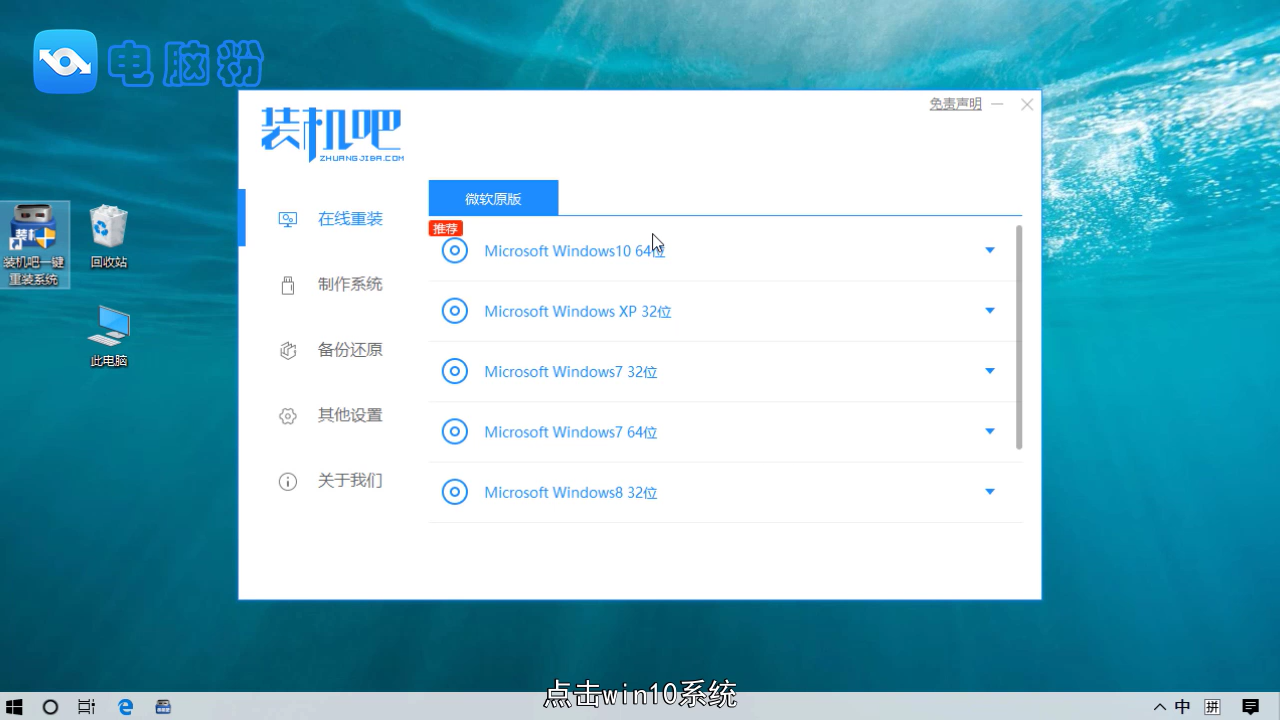The image size is (1280, 720).
Task: Launch Microsoft Edge from the taskbar
Action: 126,707
